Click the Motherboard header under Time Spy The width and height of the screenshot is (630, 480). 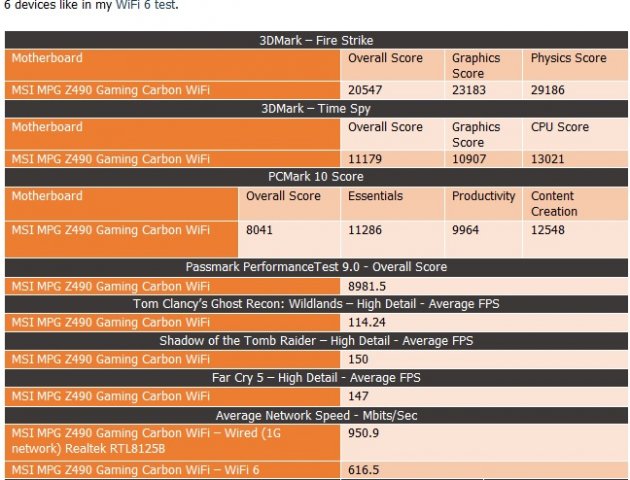click(x=47, y=127)
